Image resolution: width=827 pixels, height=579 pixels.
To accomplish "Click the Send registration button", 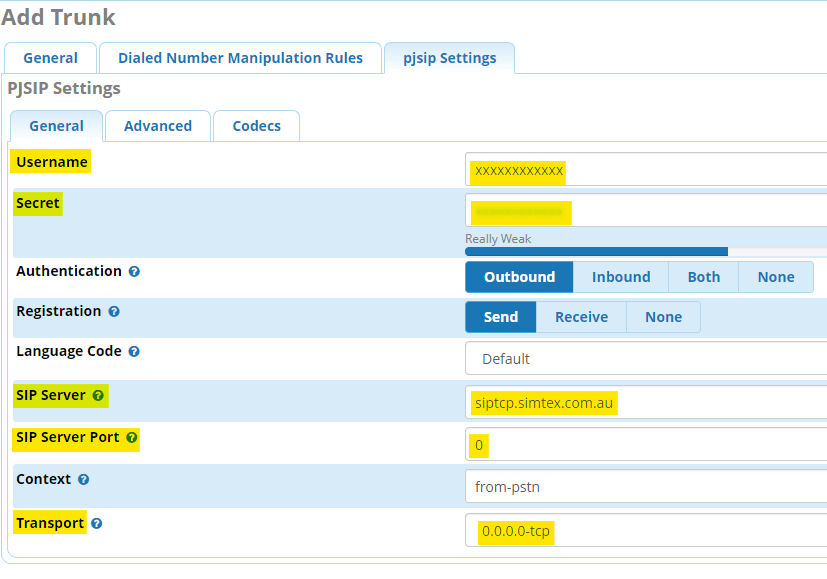I will point(500,316).
